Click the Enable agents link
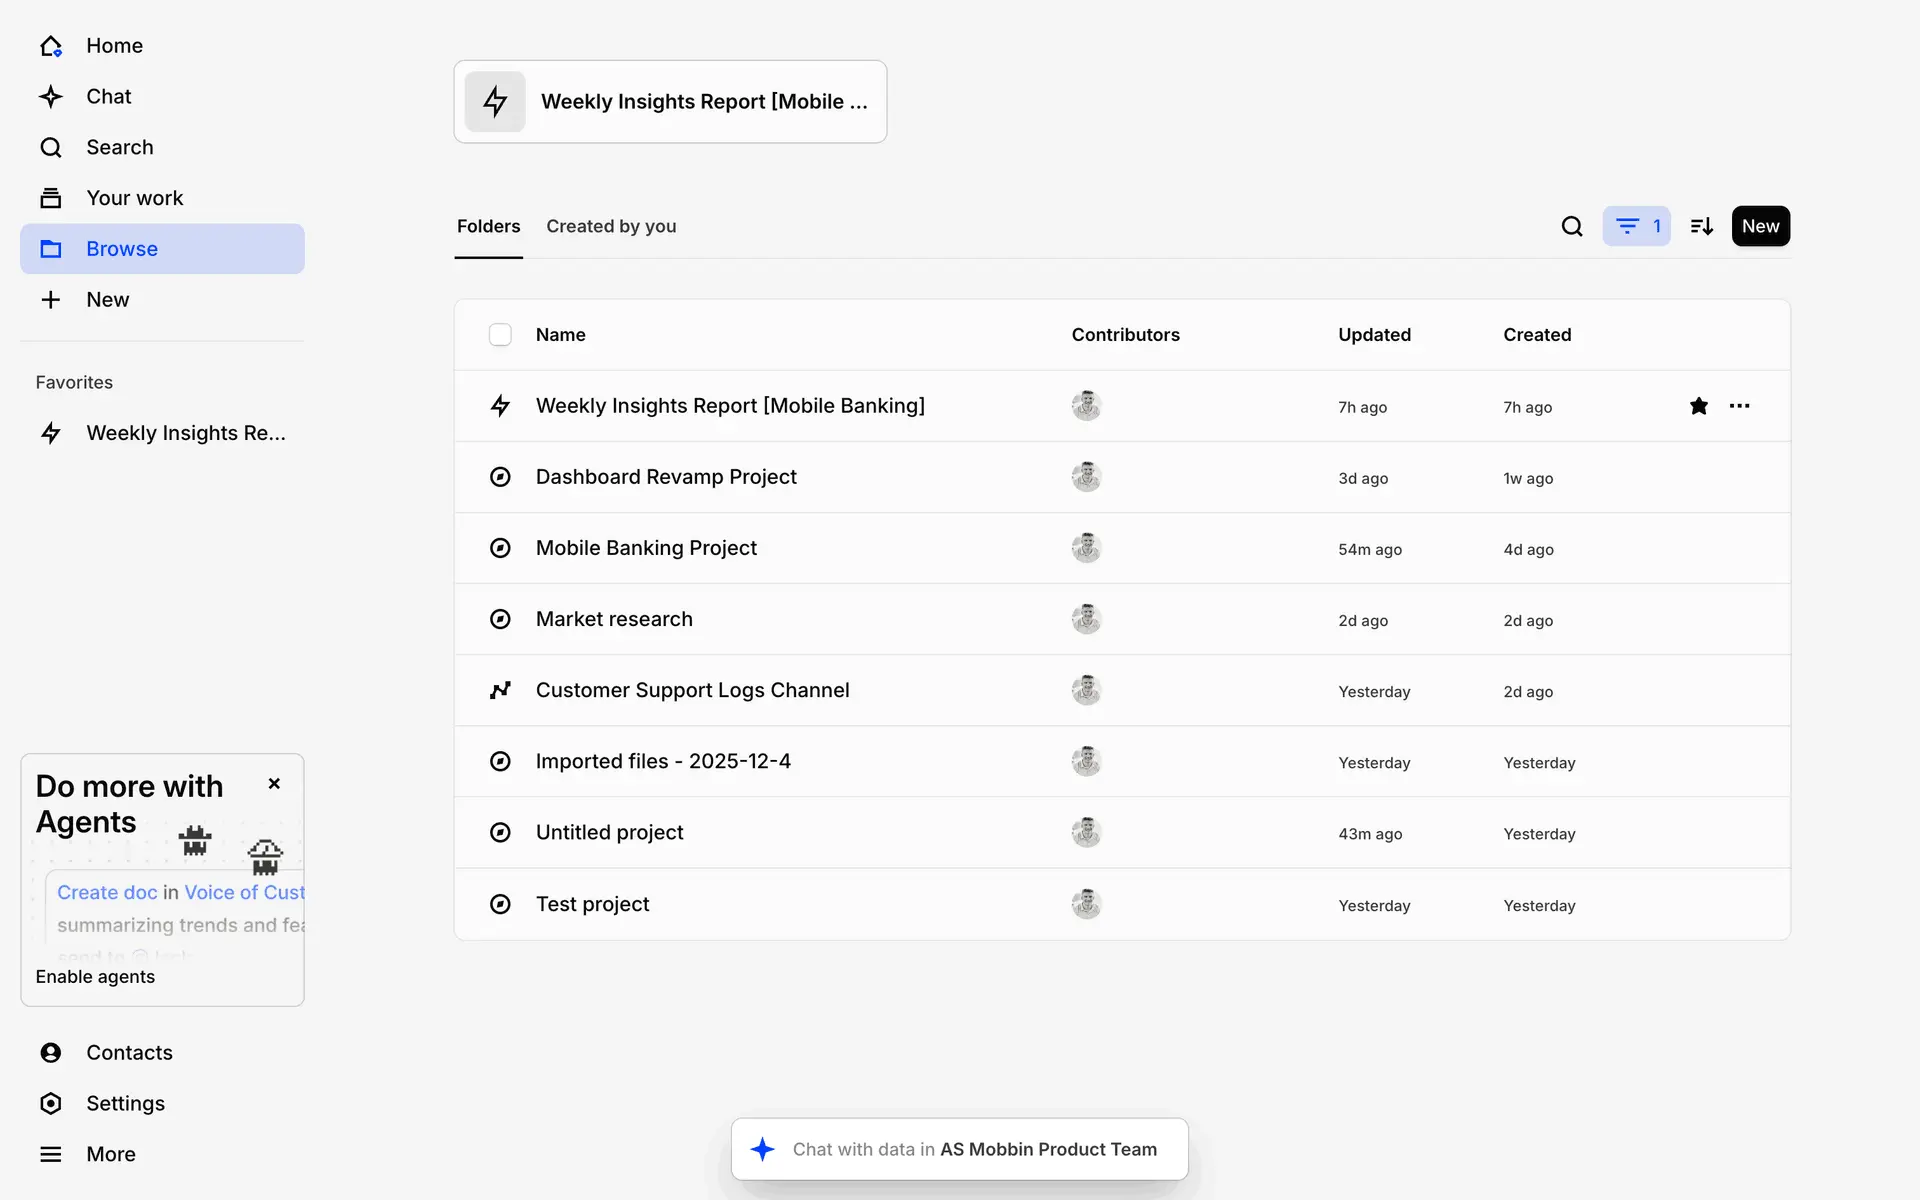Image resolution: width=1920 pixels, height=1200 pixels. (x=95, y=977)
